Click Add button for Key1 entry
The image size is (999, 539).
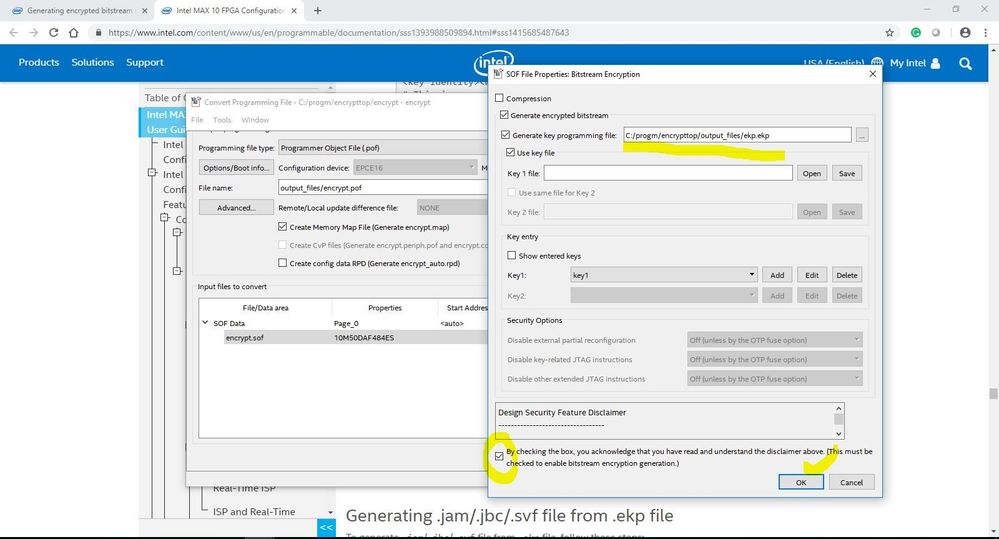click(777, 275)
